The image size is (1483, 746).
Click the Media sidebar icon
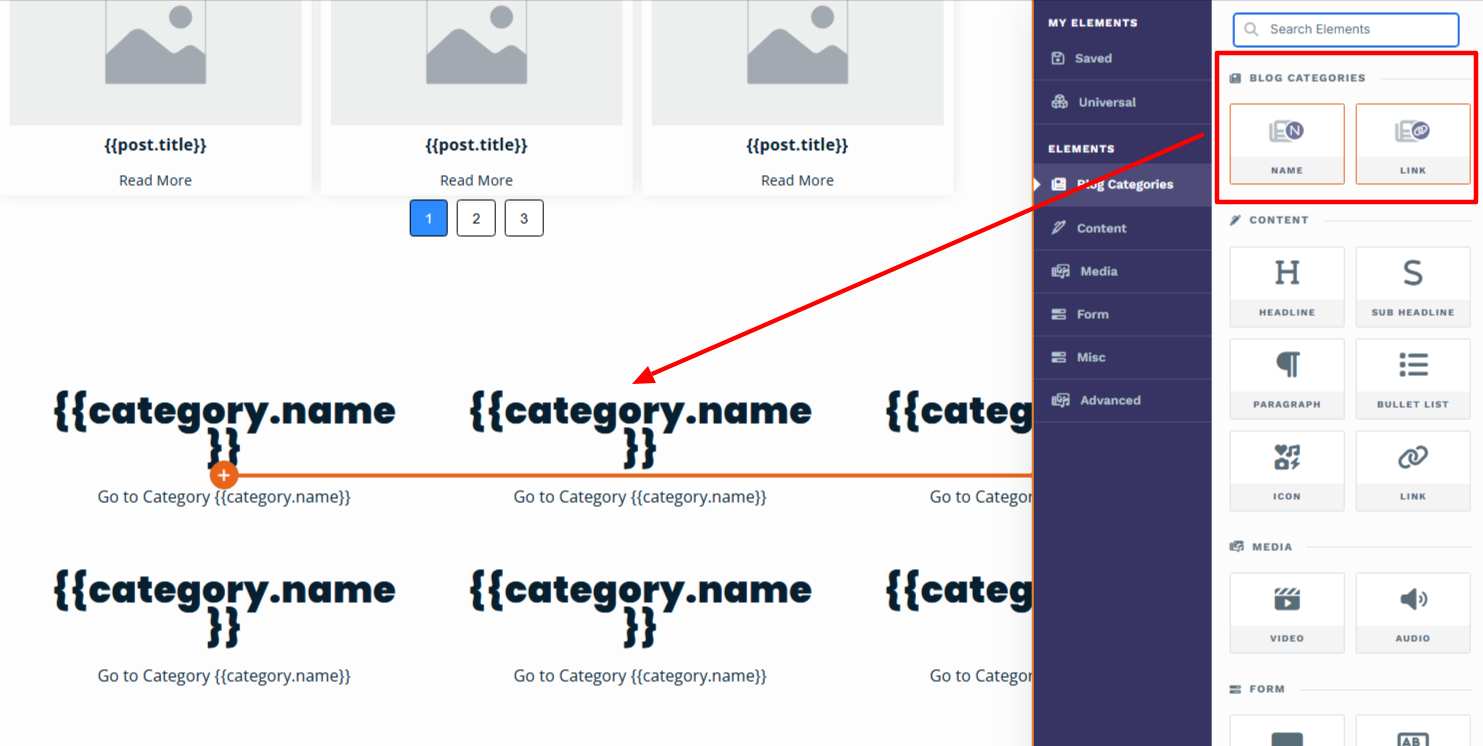(x=1061, y=271)
